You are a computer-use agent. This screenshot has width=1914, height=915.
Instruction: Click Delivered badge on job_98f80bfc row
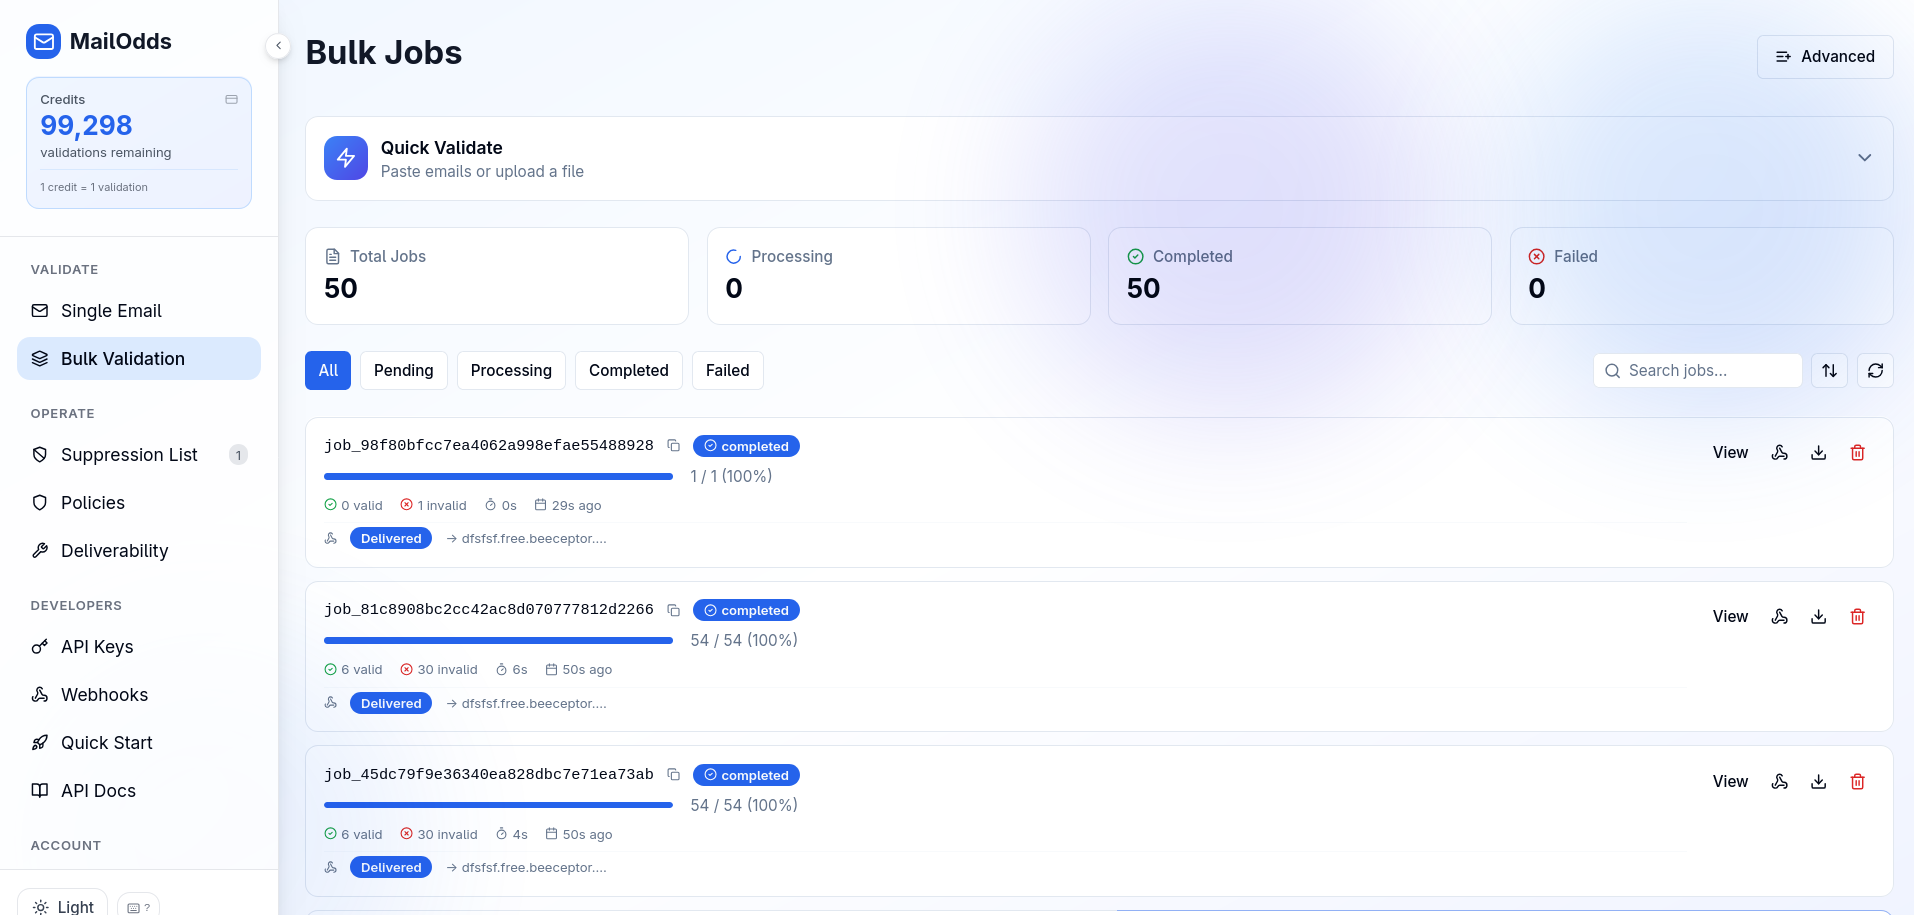(391, 539)
